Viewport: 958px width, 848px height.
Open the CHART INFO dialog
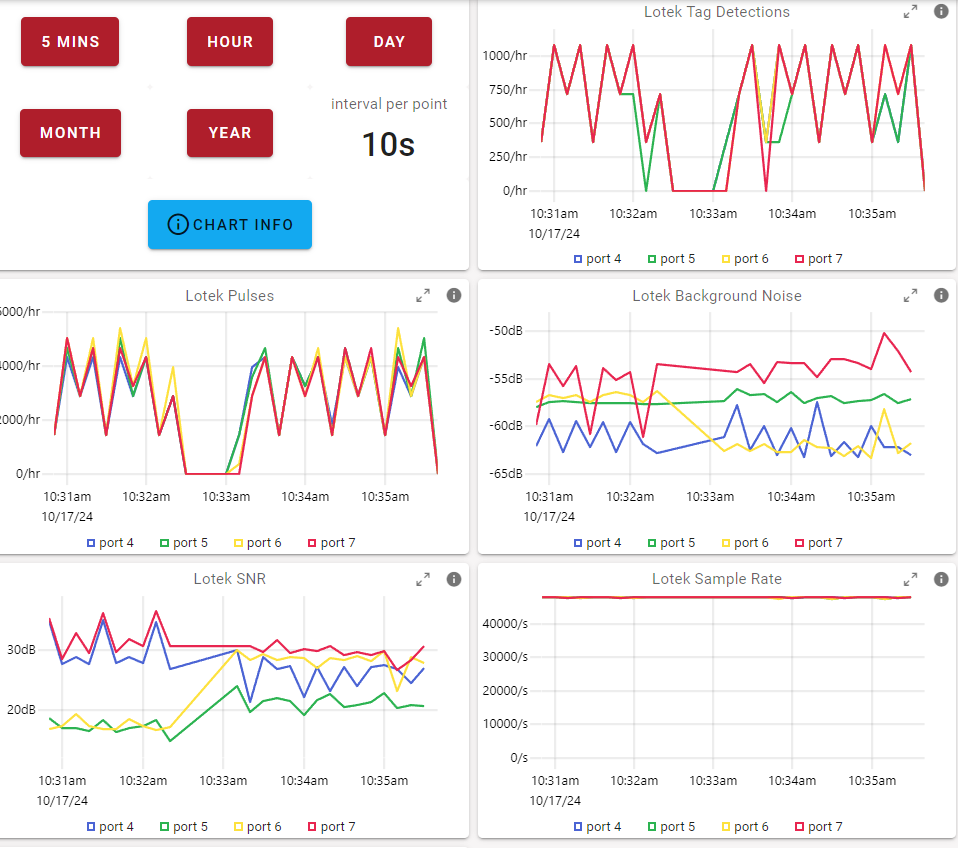click(x=230, y=224)
